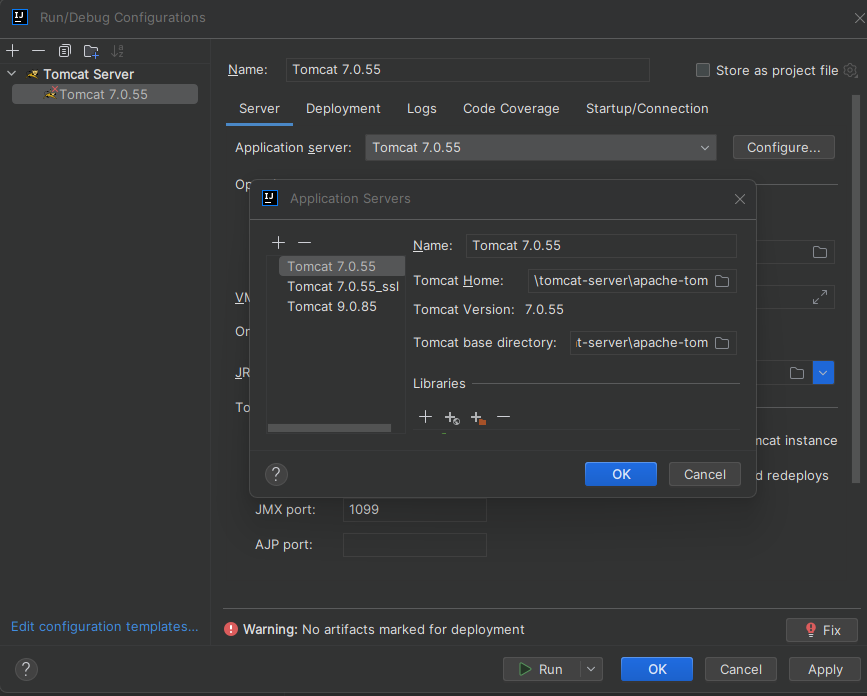
Task: Switch to the Deployment tab
Action: [x=343, y=108]
